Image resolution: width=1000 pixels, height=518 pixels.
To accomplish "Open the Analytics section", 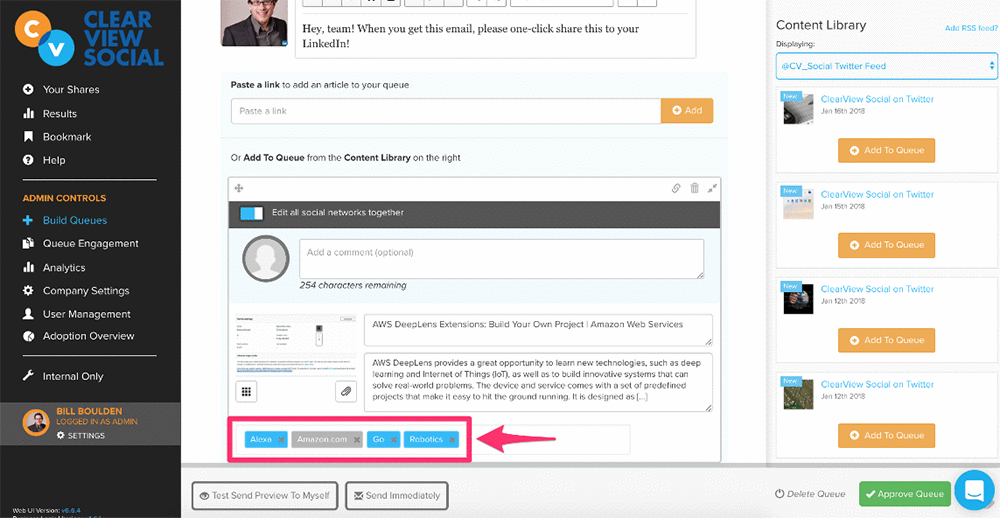I will point(64,268).
